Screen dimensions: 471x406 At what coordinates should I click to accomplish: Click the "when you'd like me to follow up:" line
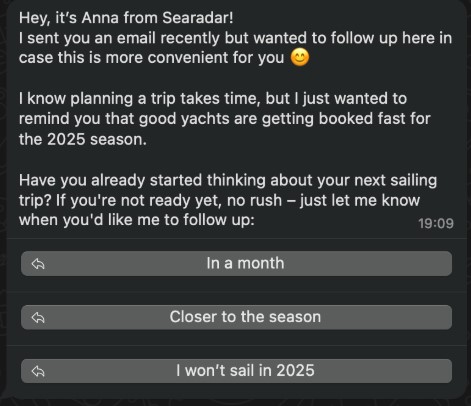[137, 220]
